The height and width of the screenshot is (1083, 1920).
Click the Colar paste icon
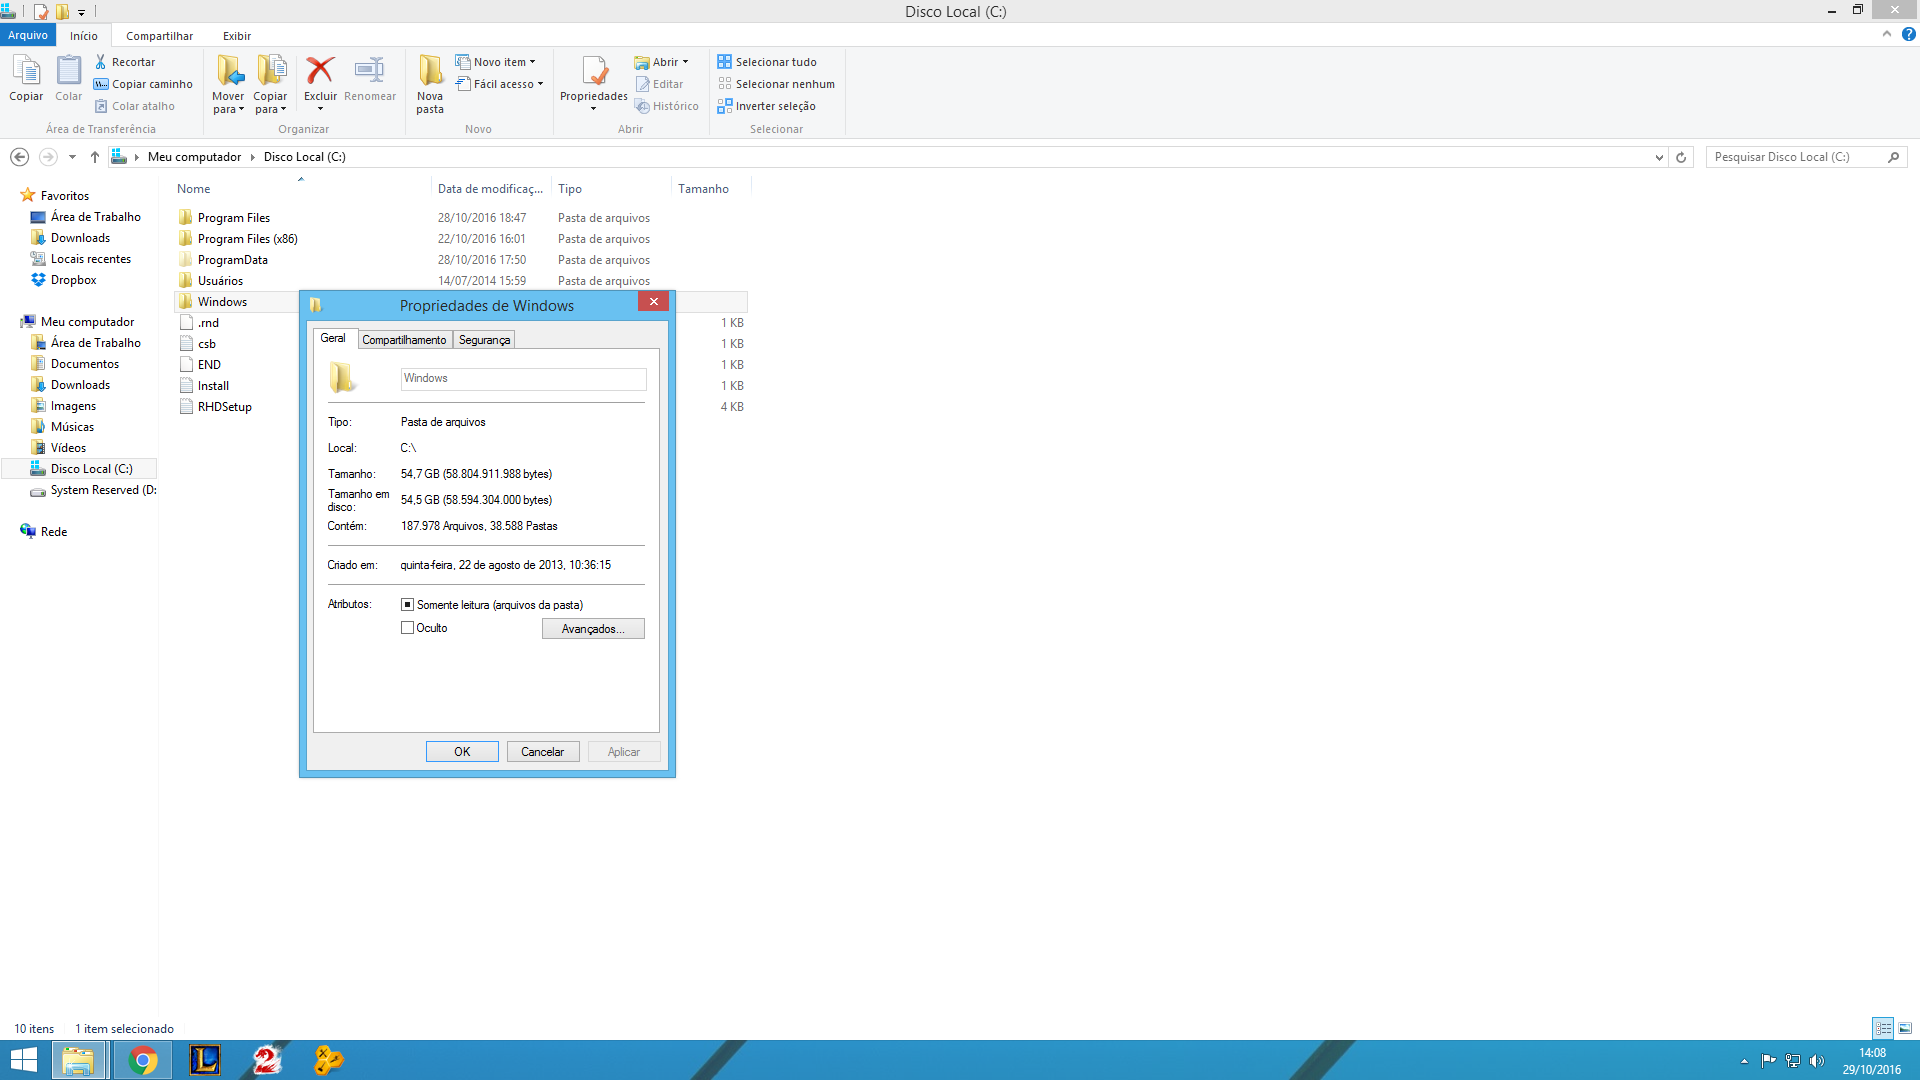coord(68,78)
